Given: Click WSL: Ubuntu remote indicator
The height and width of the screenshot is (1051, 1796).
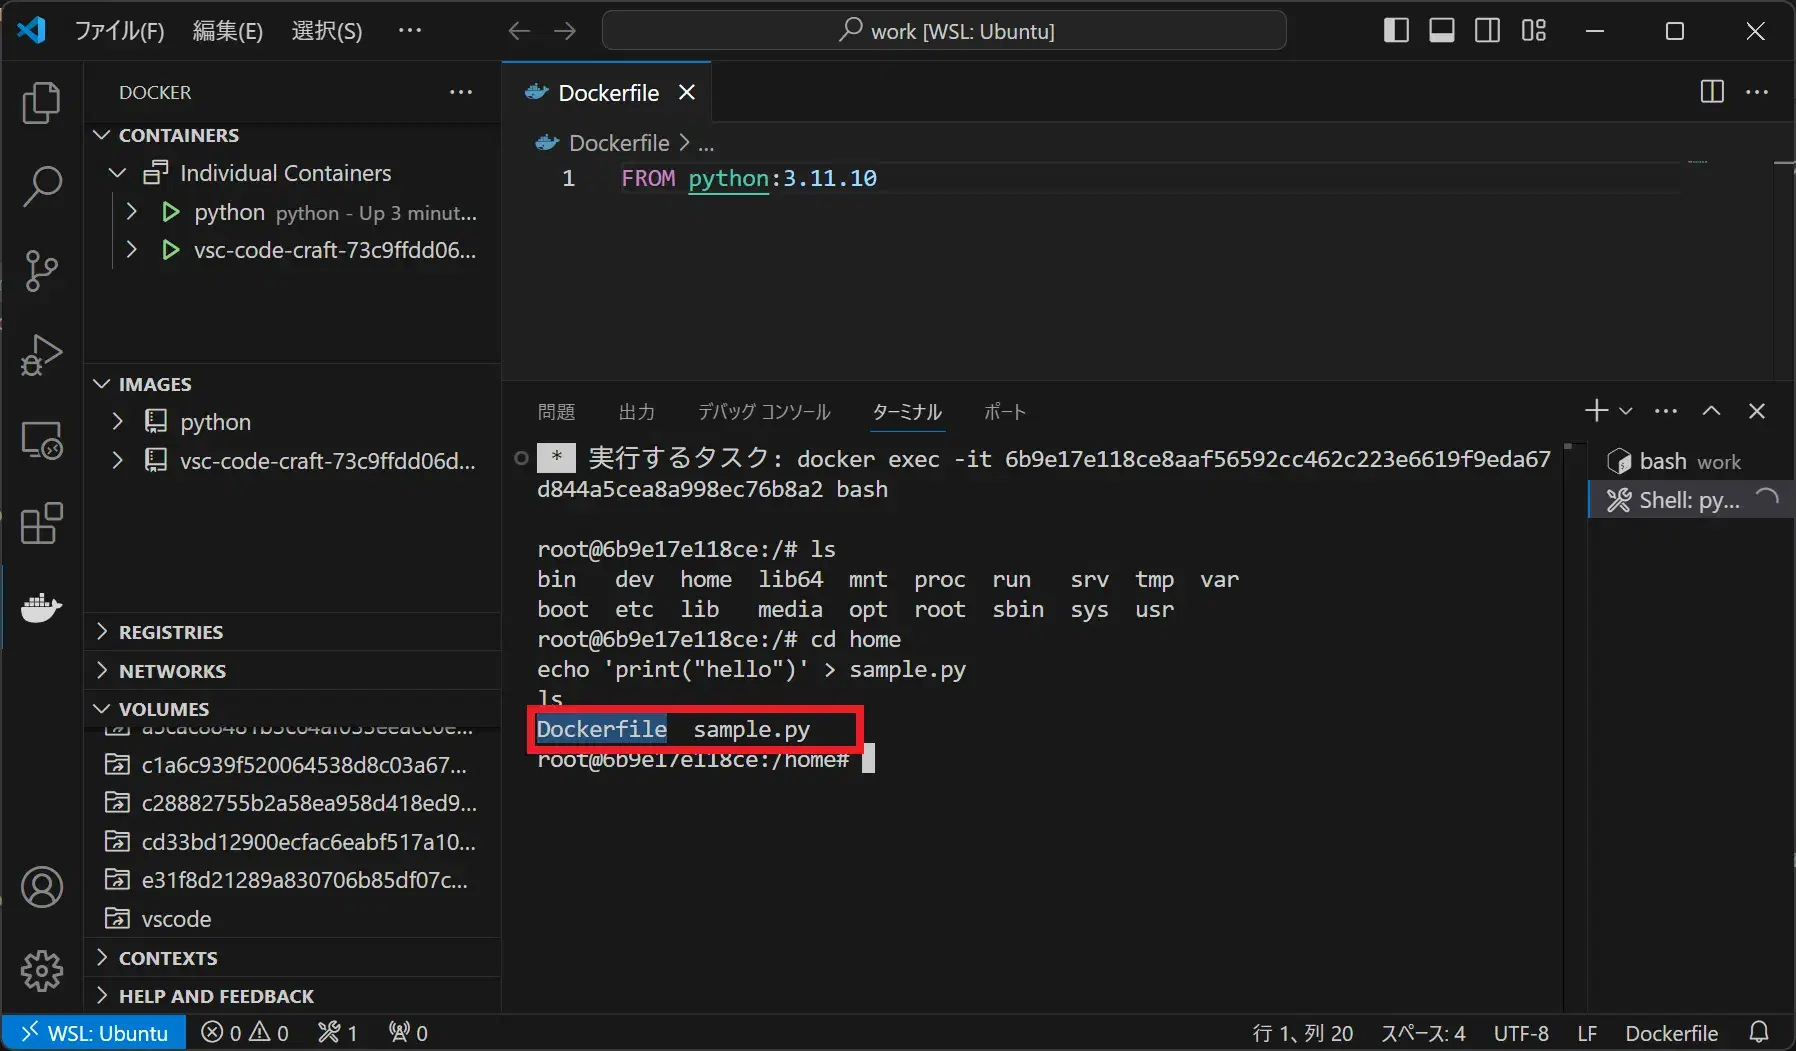Looking at the screenshot, I should 94,1033.
